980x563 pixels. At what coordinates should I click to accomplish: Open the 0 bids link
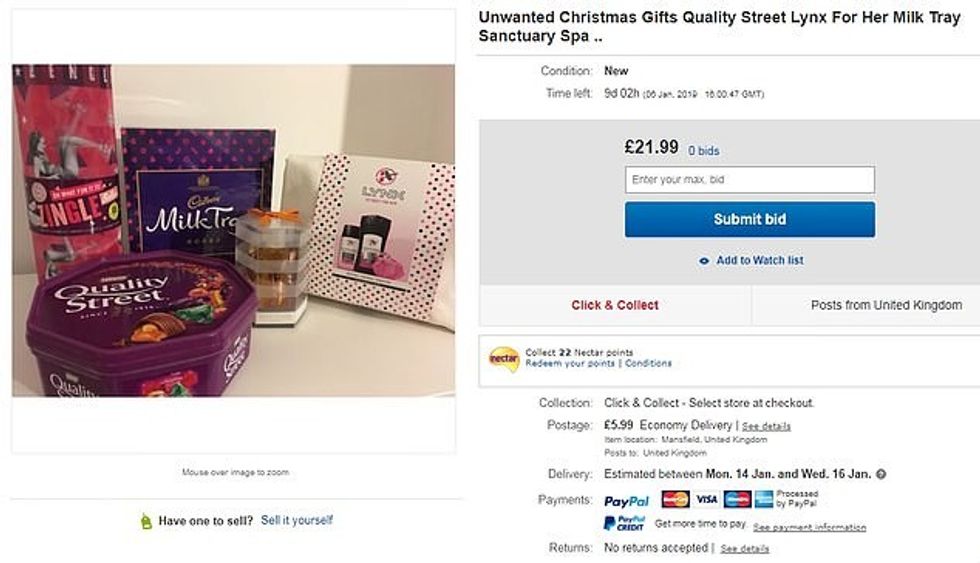(x=703, y=151)
